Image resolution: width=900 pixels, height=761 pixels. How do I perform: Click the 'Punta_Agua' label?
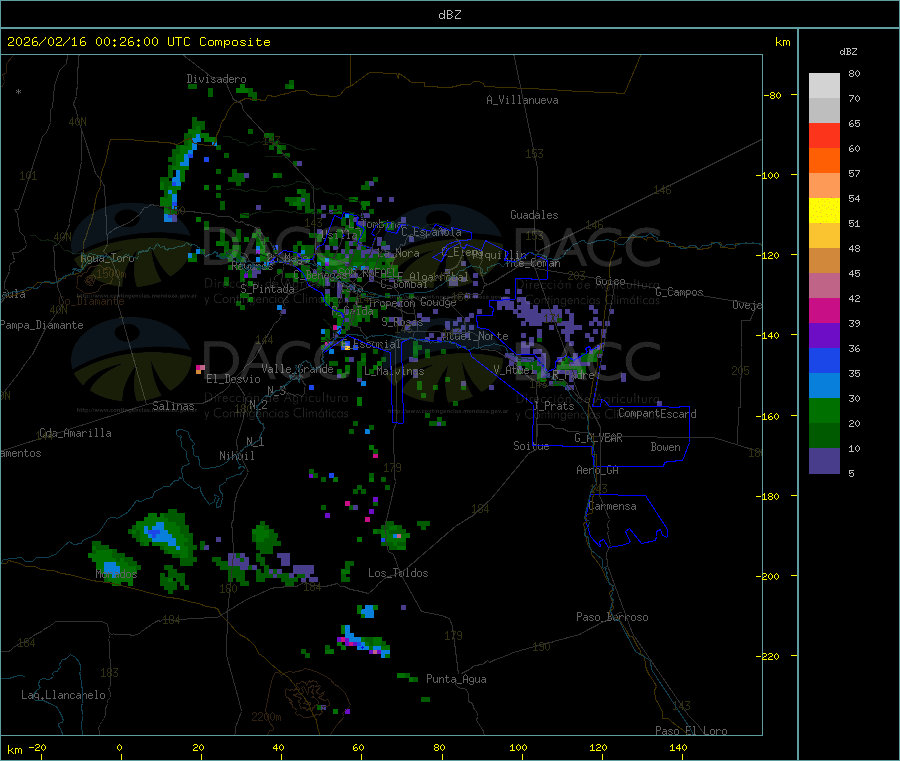456,679
